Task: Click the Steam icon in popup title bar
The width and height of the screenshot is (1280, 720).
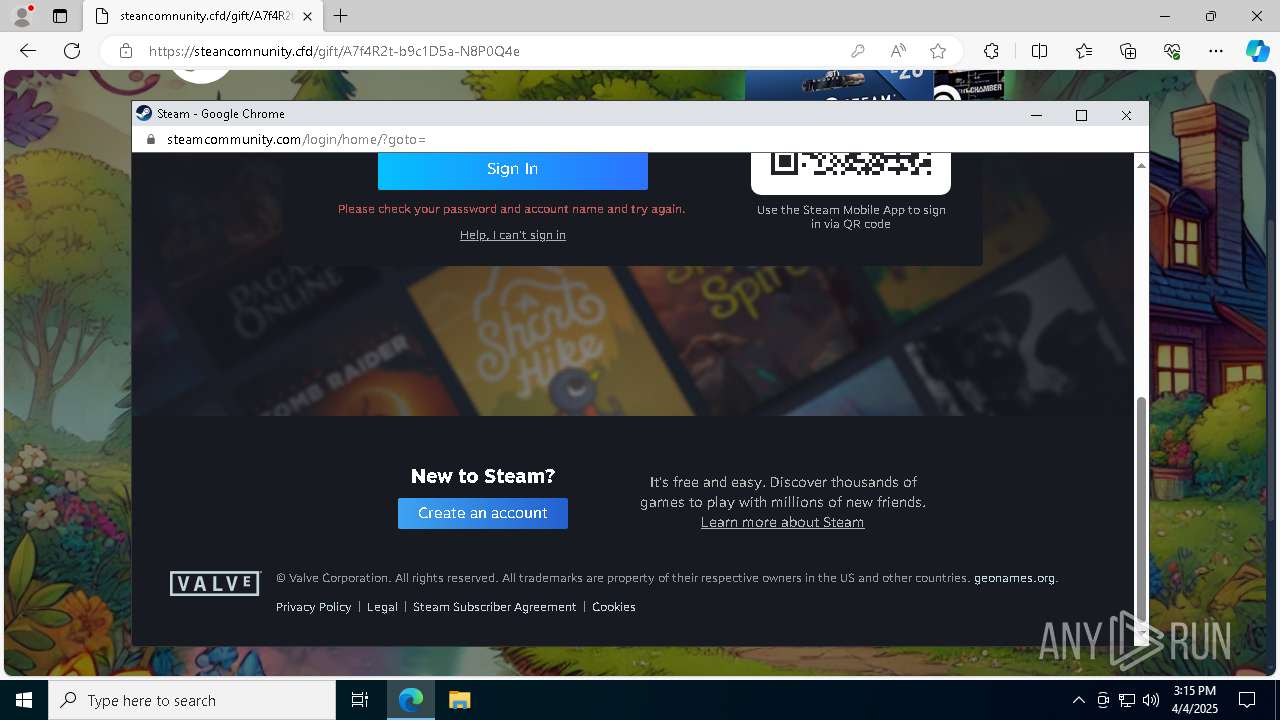Action: (144, 114)
